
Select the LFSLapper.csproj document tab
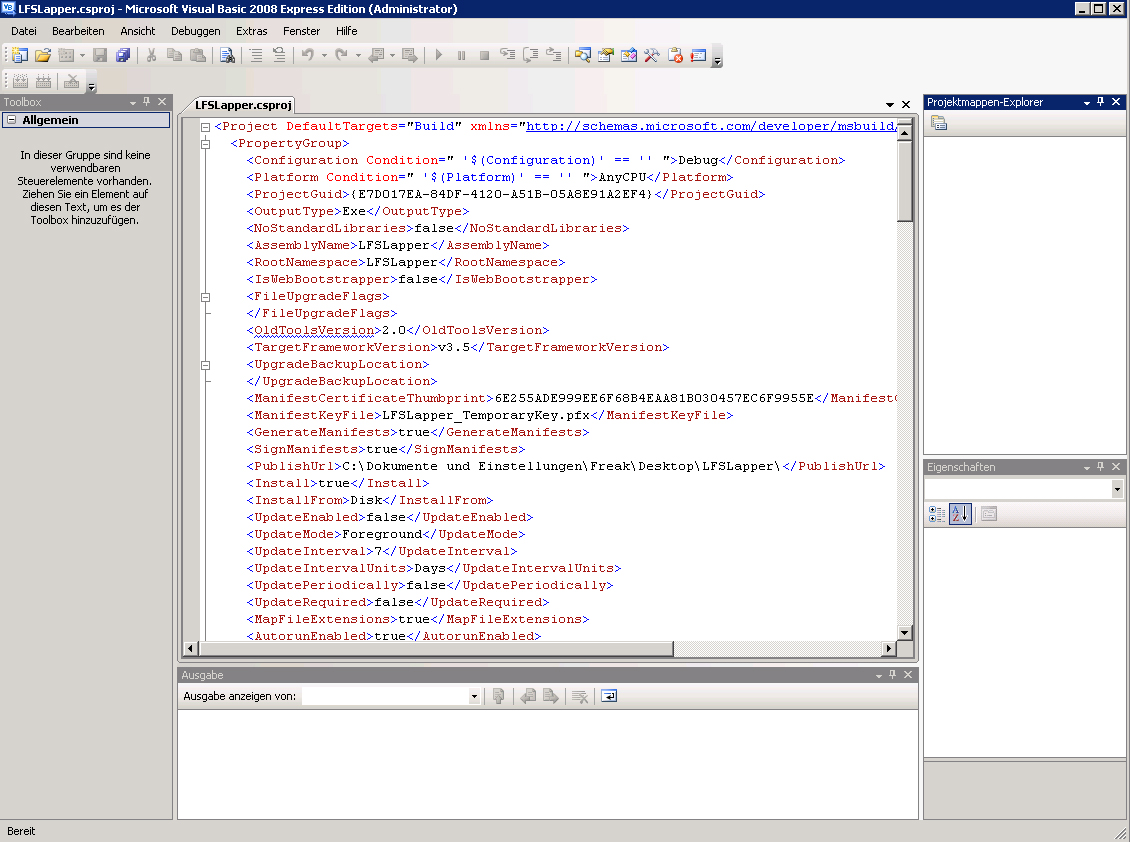pos(243,105)
